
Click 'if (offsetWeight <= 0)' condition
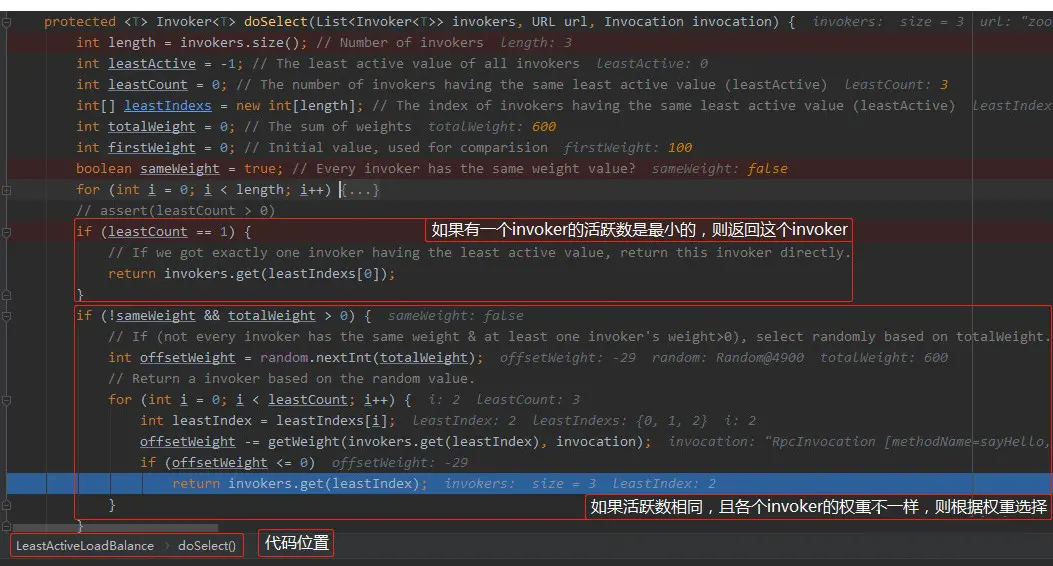coord(228,463)
